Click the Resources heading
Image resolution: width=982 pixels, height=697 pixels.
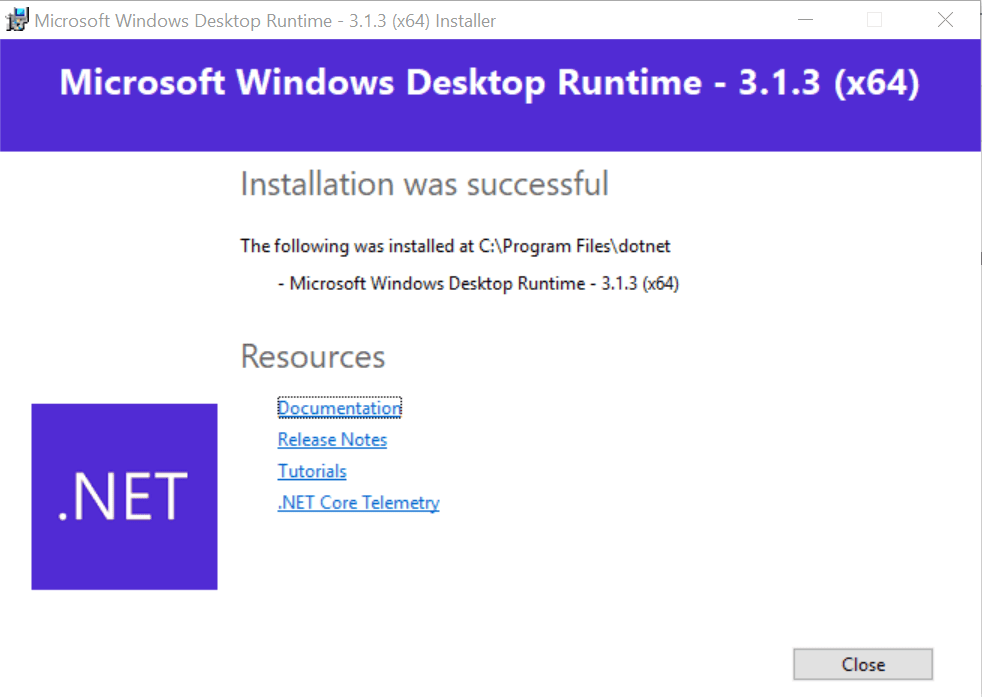(x=313, y=356)
